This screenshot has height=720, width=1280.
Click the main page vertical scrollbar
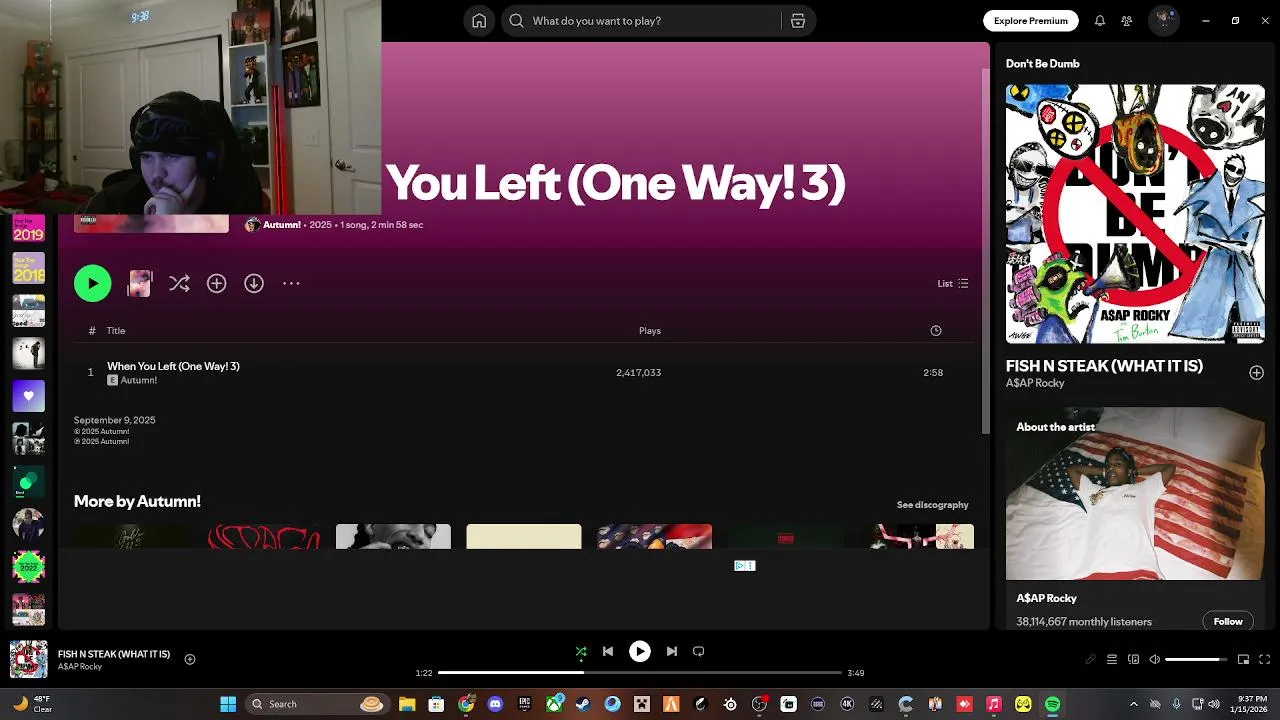coord(985,250)
